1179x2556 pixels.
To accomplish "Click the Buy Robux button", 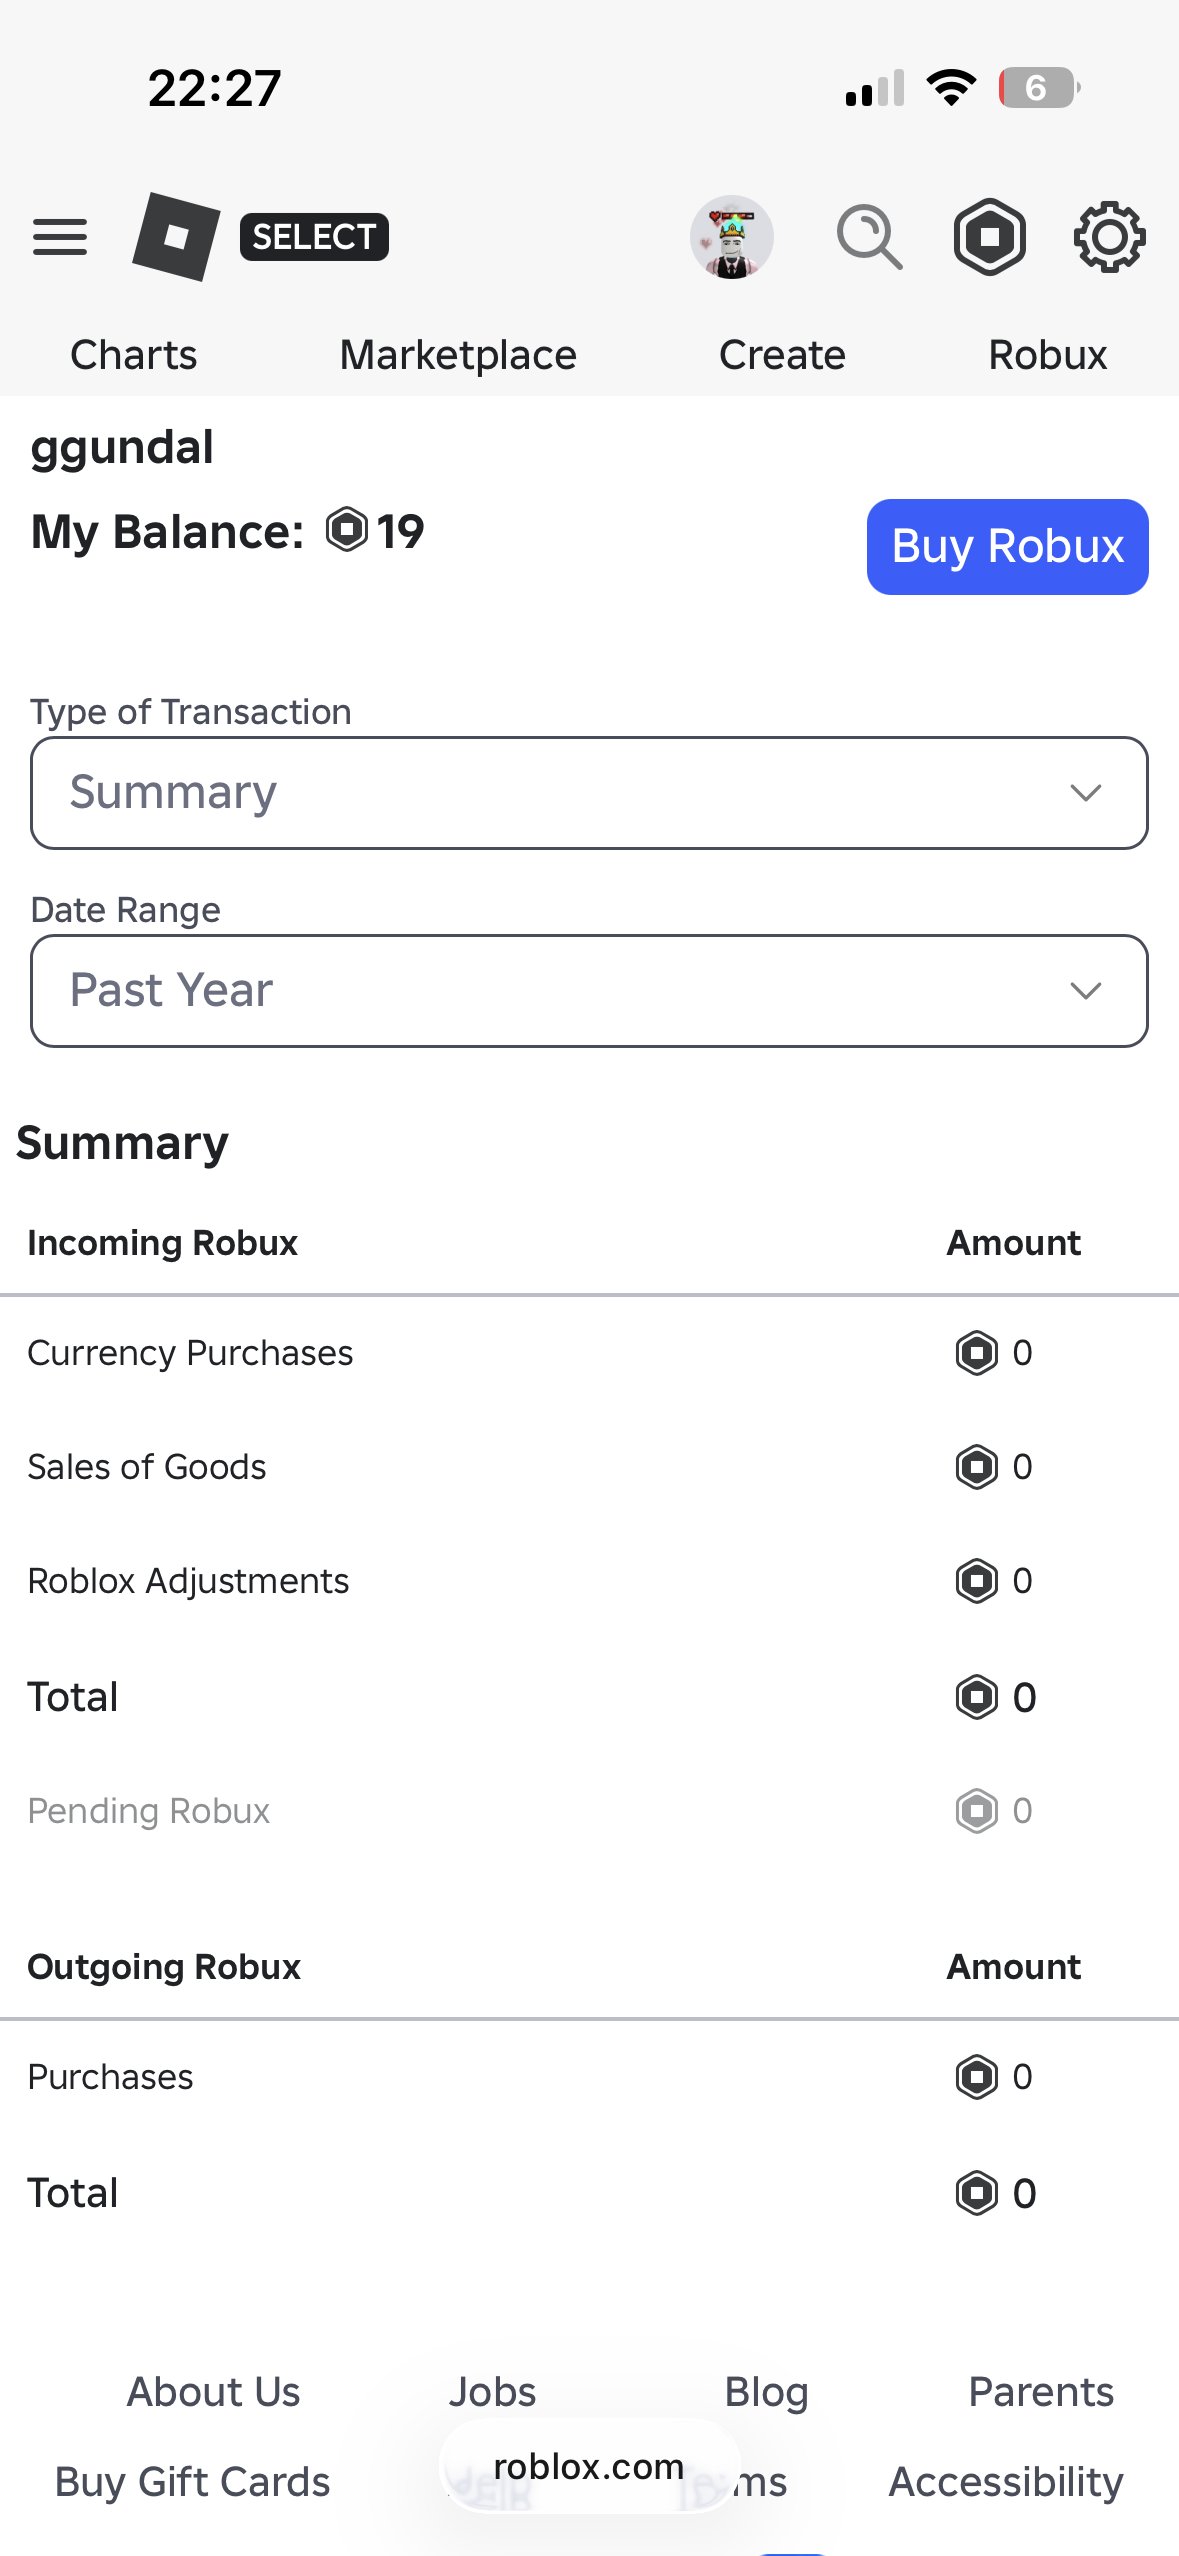I will point(1007,547).
